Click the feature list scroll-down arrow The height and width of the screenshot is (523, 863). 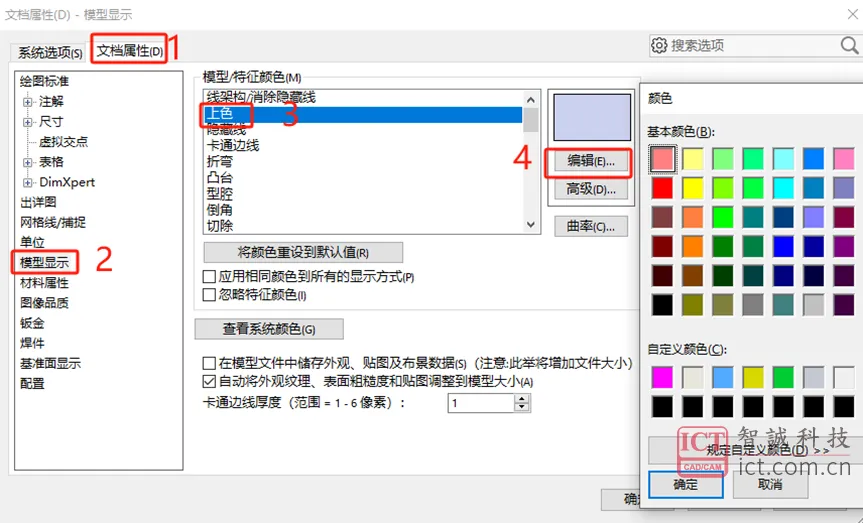click(x=531, y=225)
